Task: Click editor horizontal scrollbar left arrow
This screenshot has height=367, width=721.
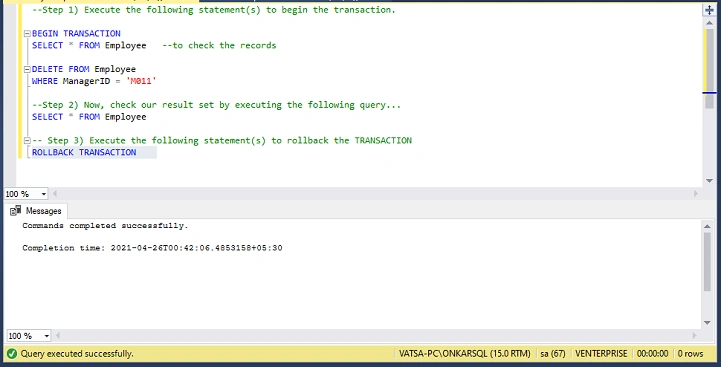Action: tap(55, 194)
